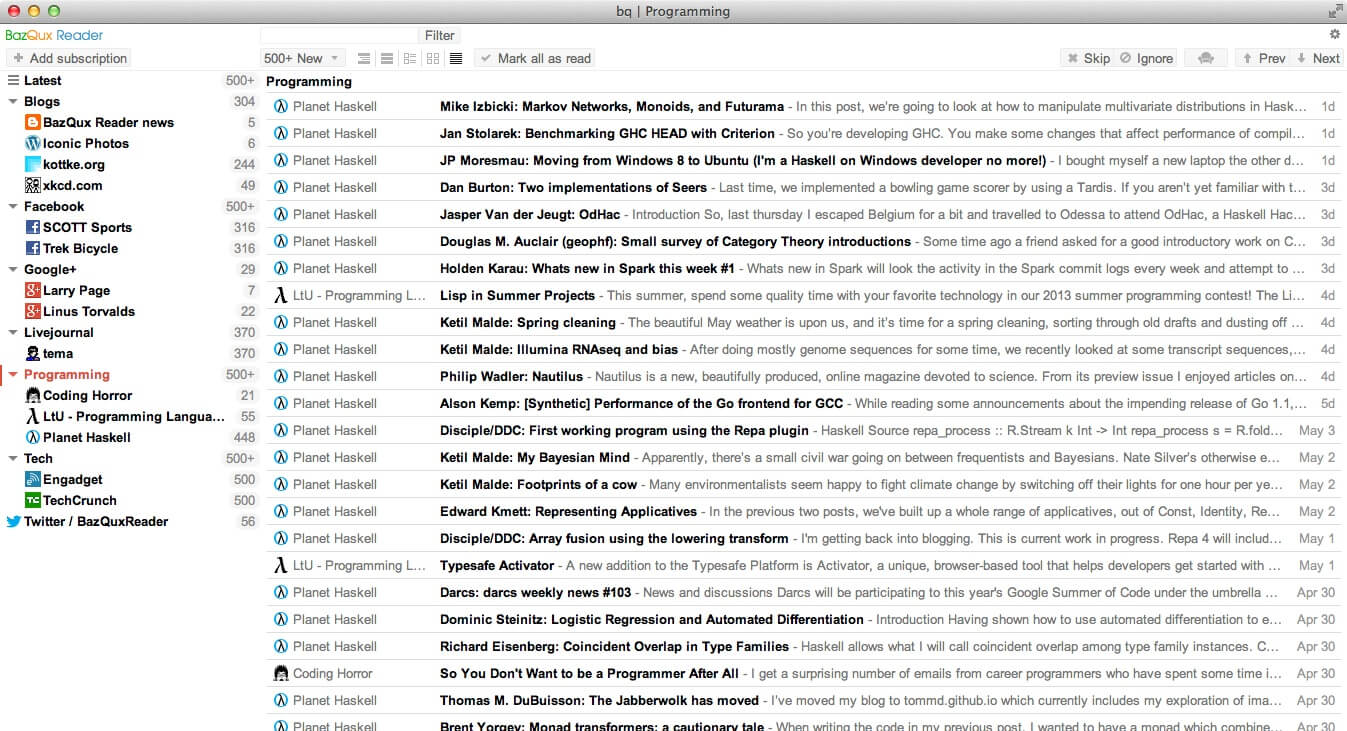Open 'Edward Kmett: Representing Applicatives' article

tap(568, 511)
